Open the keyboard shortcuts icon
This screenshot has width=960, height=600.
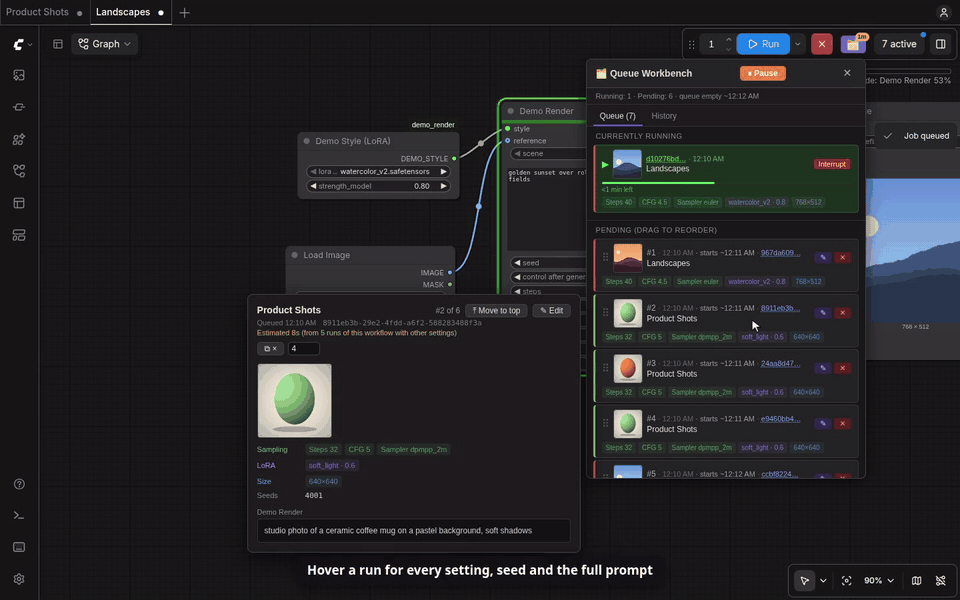[19, 547]
